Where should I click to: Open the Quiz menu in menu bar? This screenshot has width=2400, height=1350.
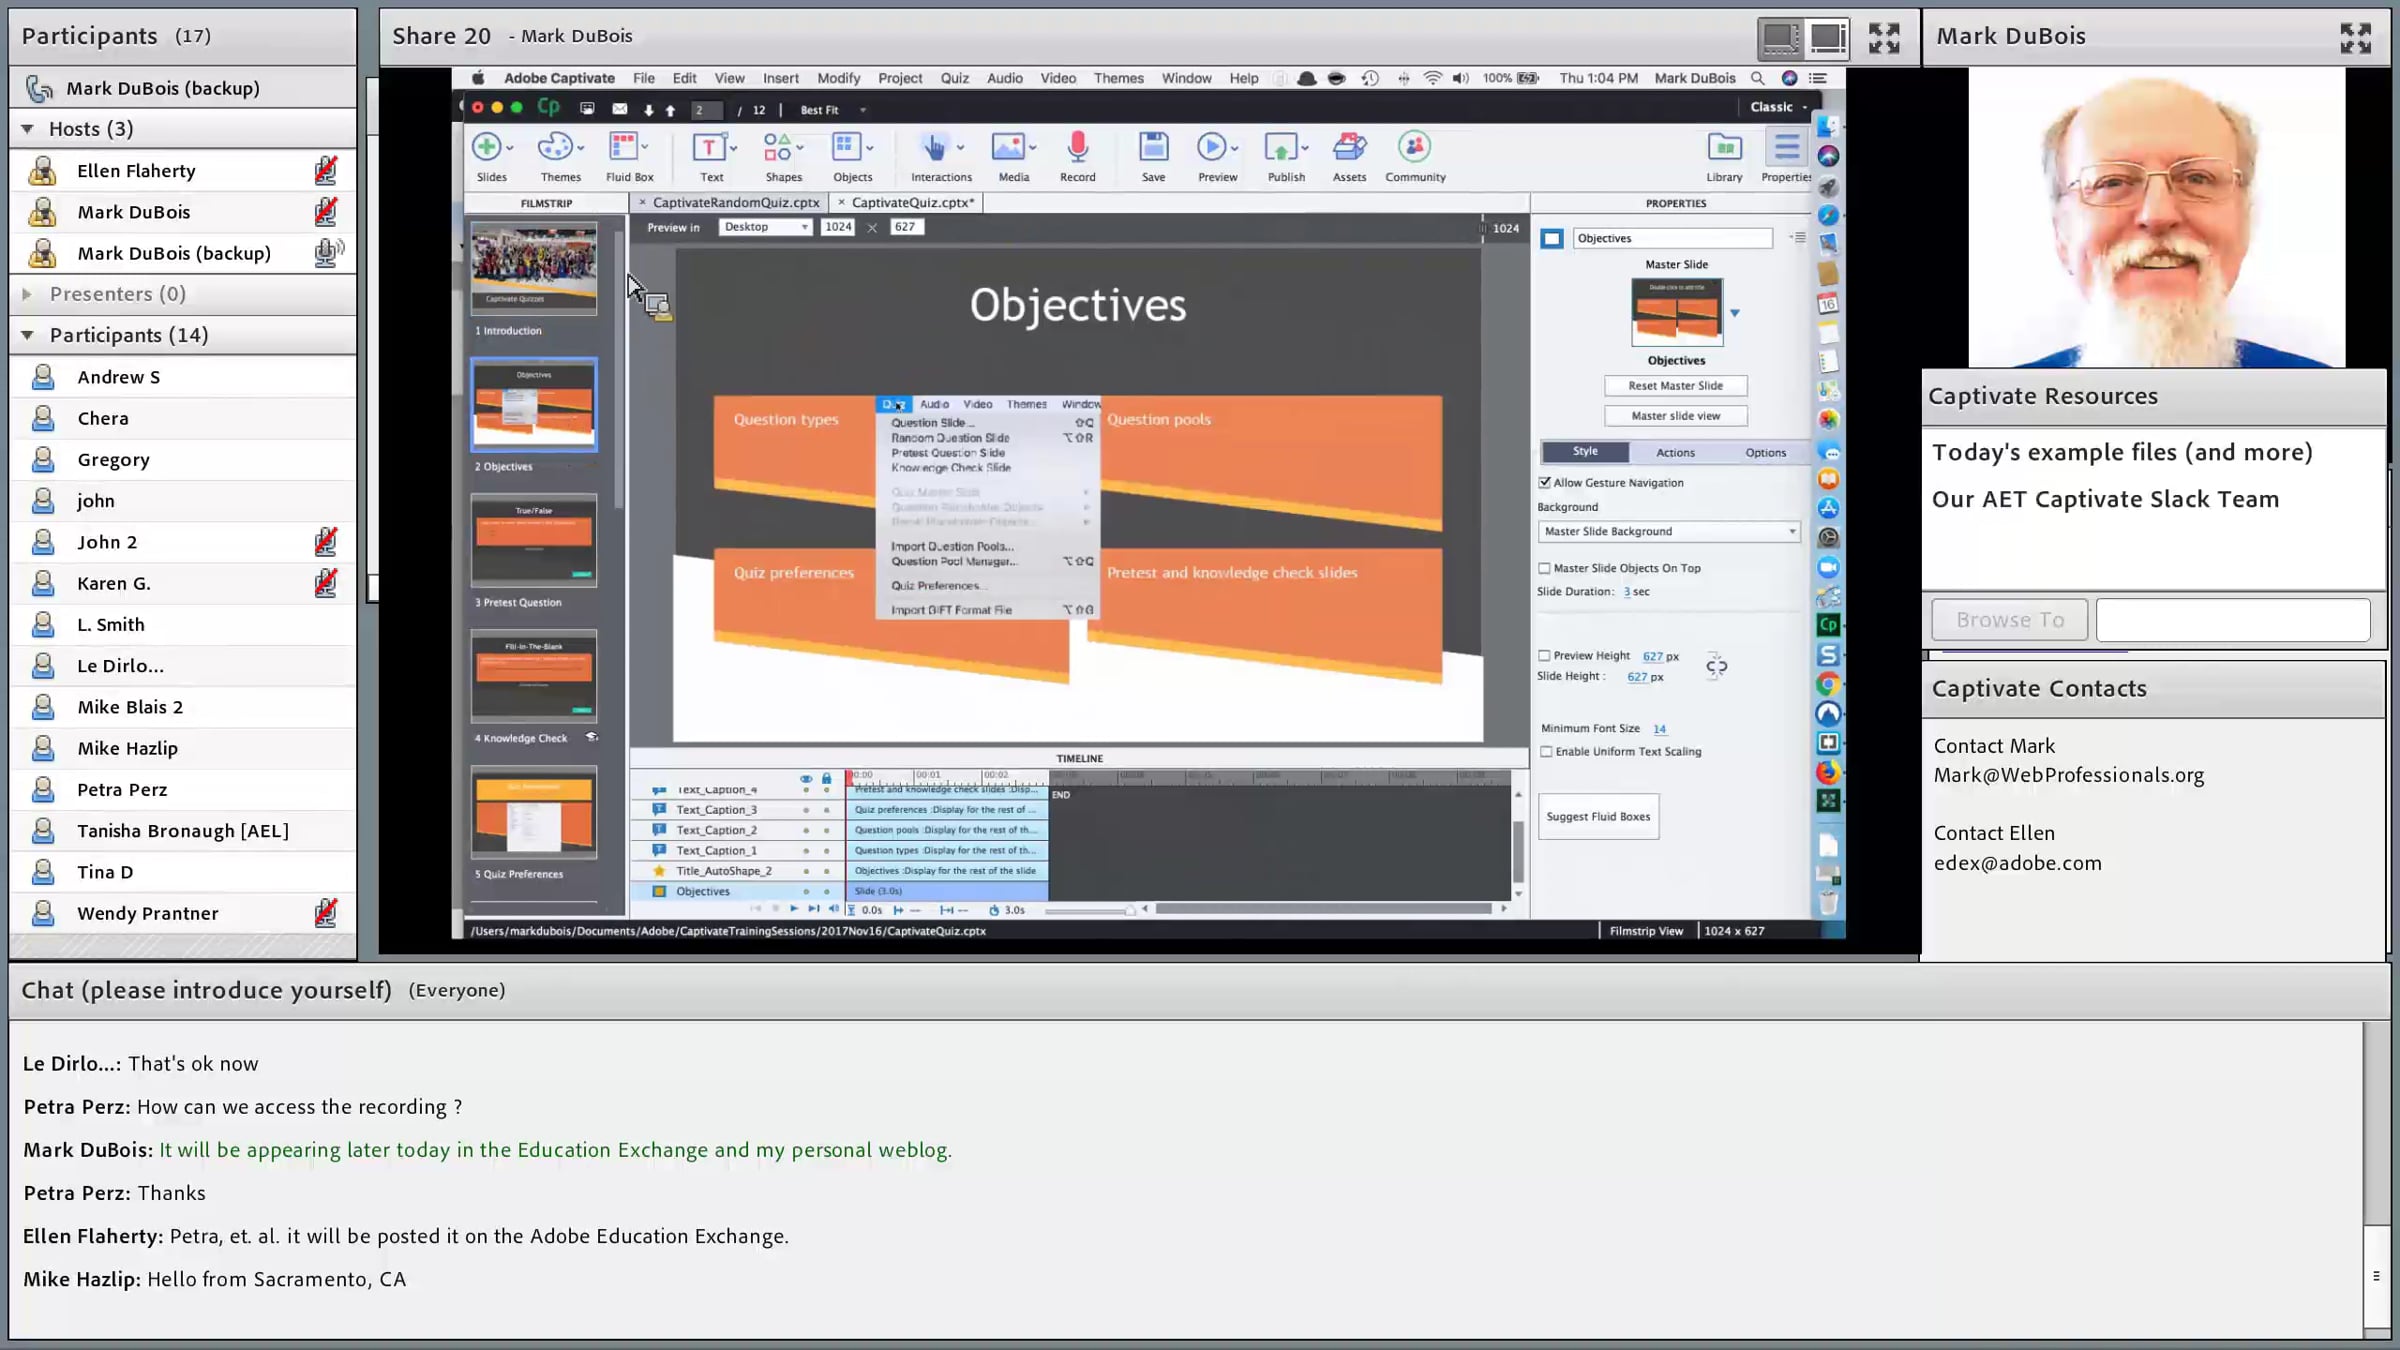pyautogui.click(x=954, y=78)
